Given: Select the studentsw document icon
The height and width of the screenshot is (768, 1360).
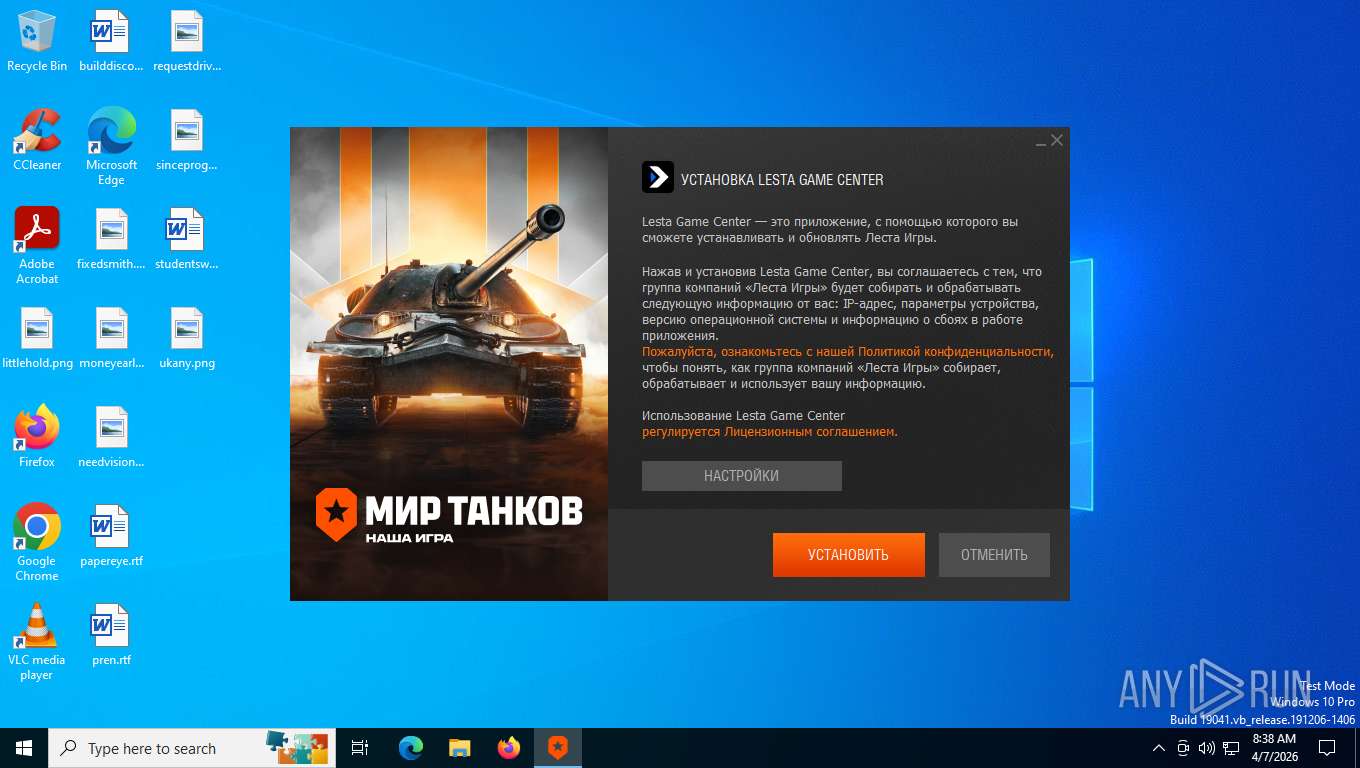Looking at the screenshot, I should click(x=187, y=240).
